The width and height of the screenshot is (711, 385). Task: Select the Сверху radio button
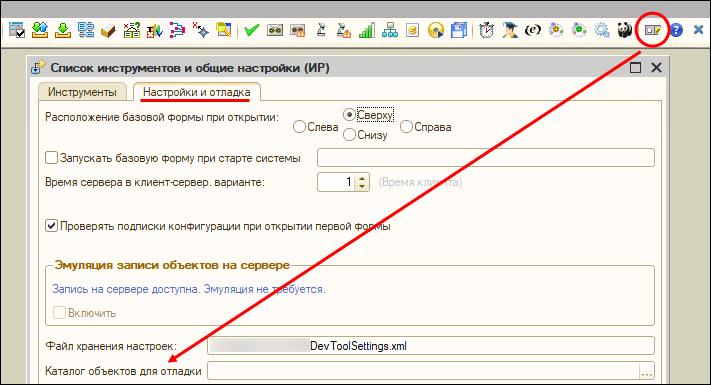349,115
